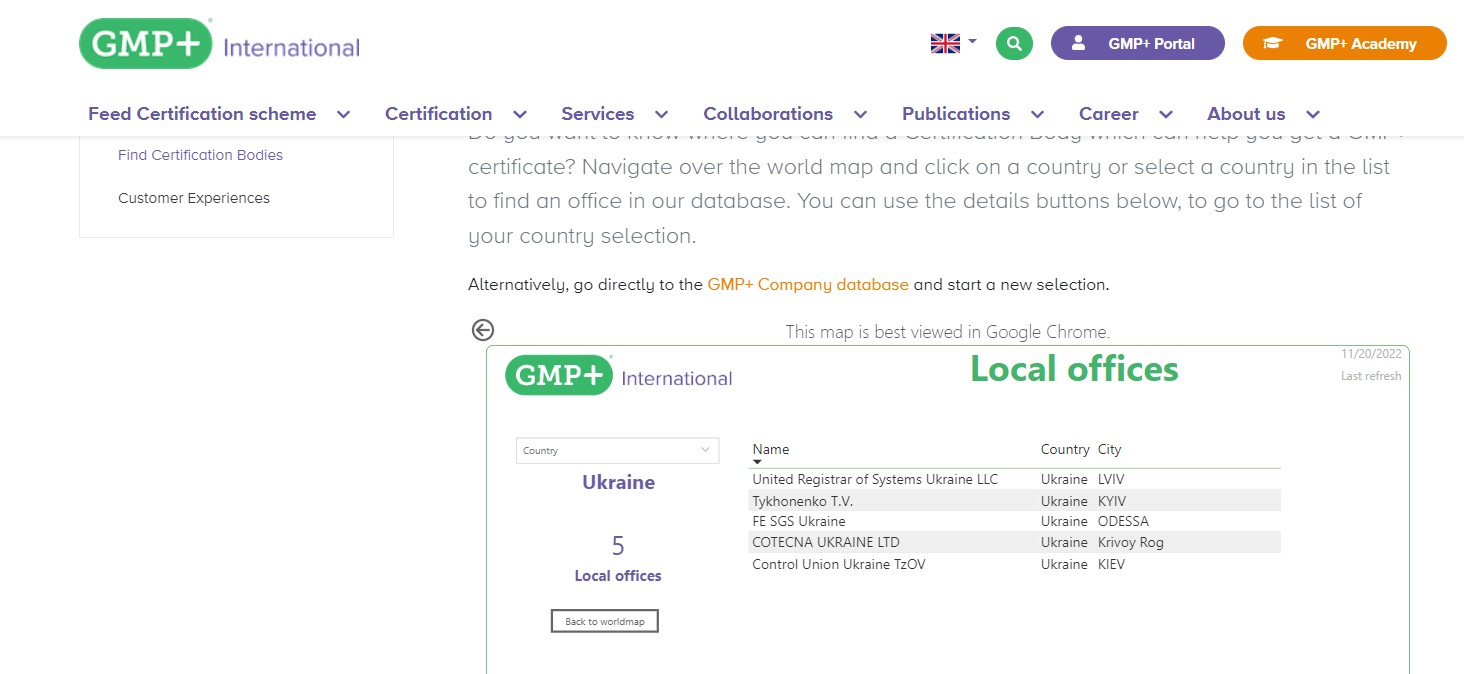
Task: Open the Collaborations menu
Action: click(768, 114)
